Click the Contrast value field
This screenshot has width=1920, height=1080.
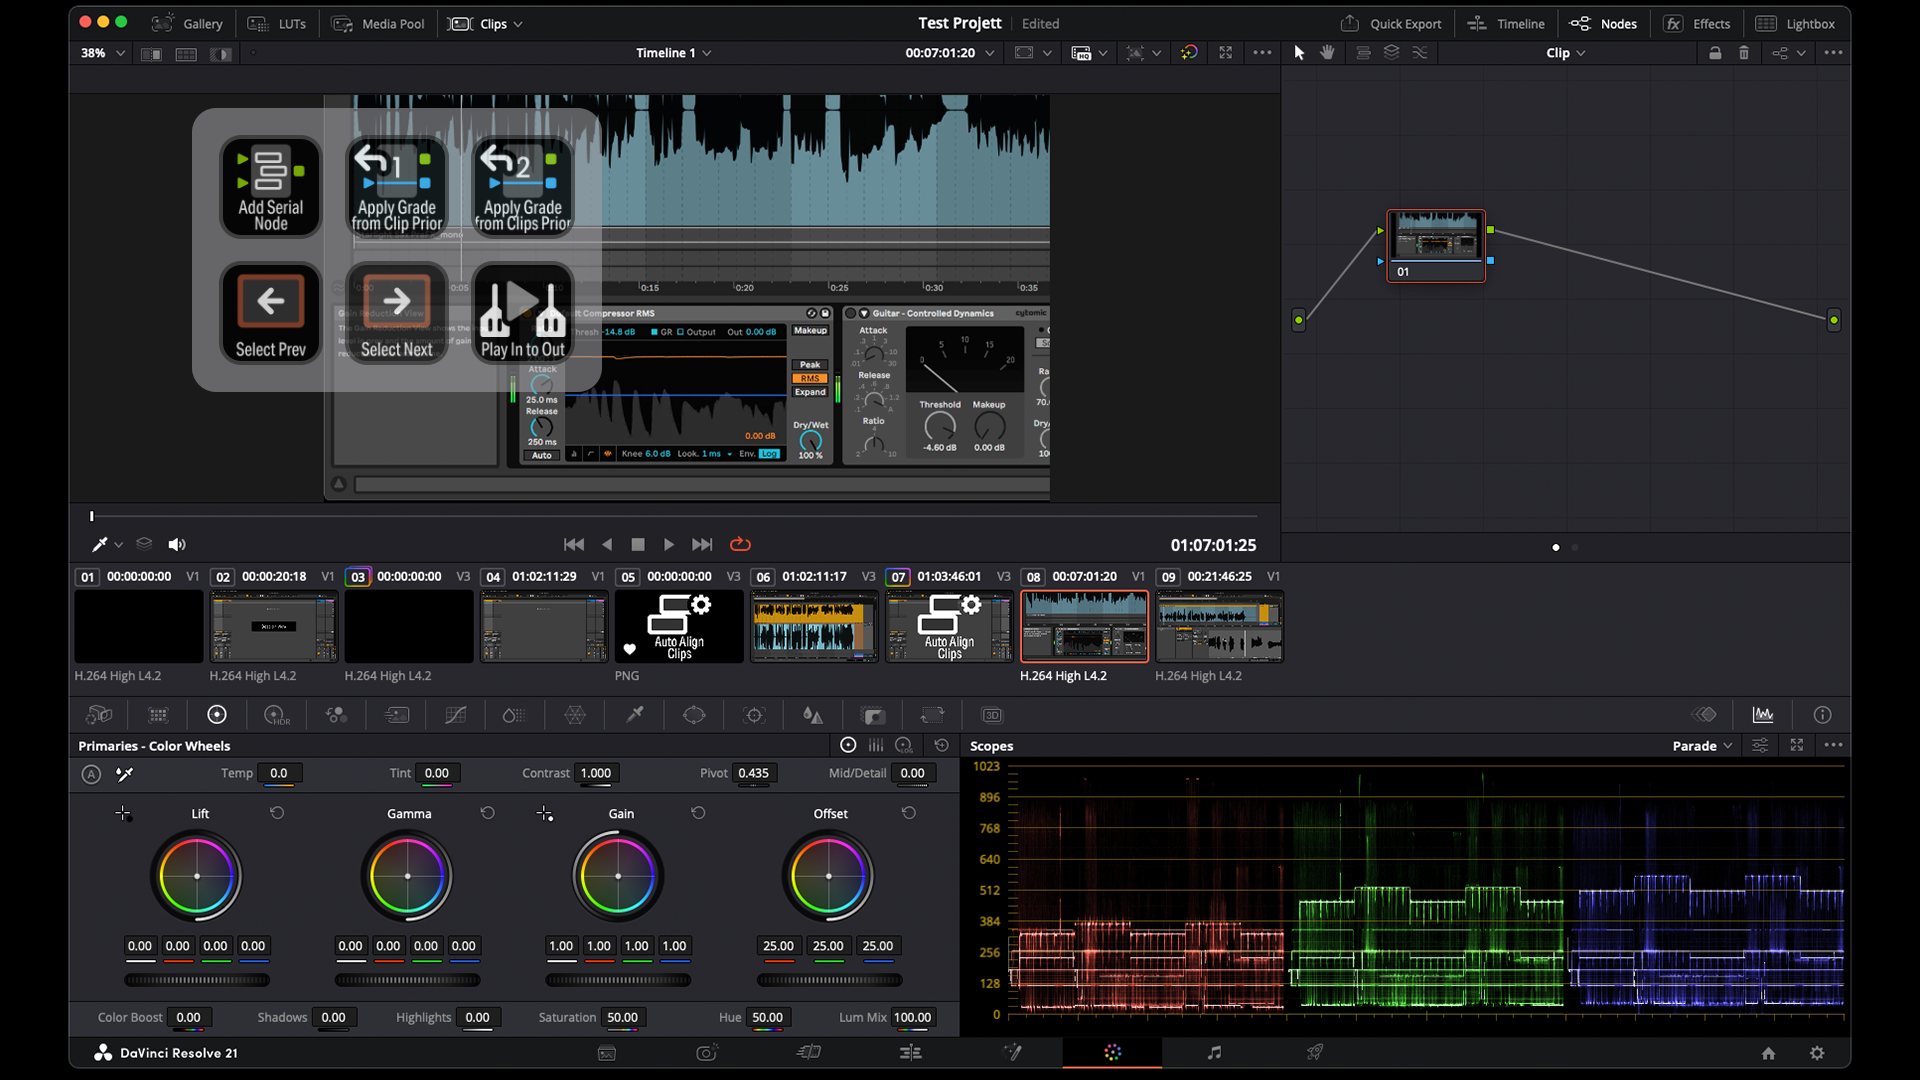click(x=596, y=773)
